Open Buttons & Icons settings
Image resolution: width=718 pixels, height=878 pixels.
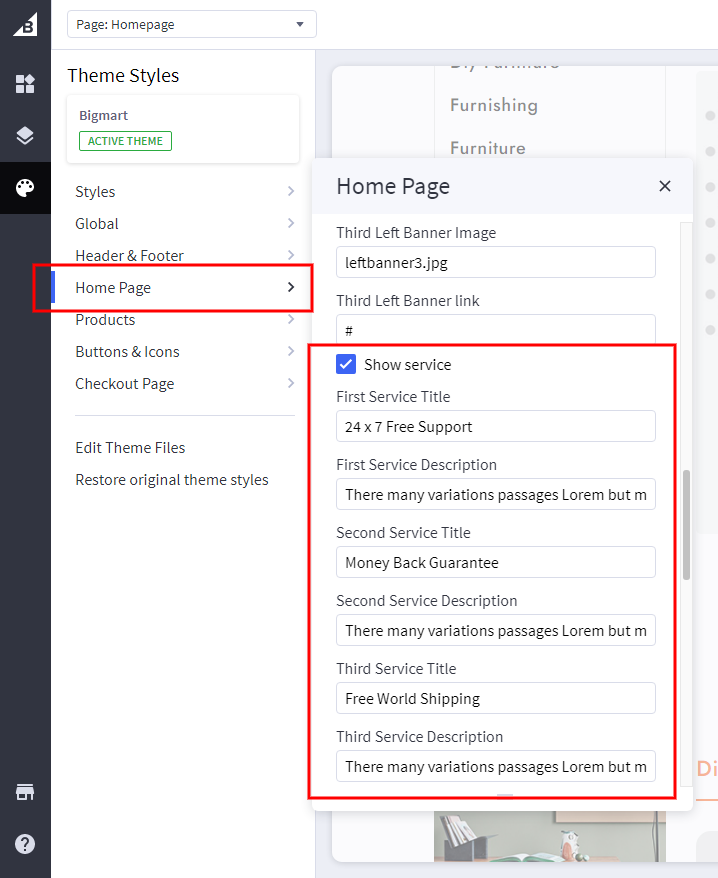(x=184, y=352)
